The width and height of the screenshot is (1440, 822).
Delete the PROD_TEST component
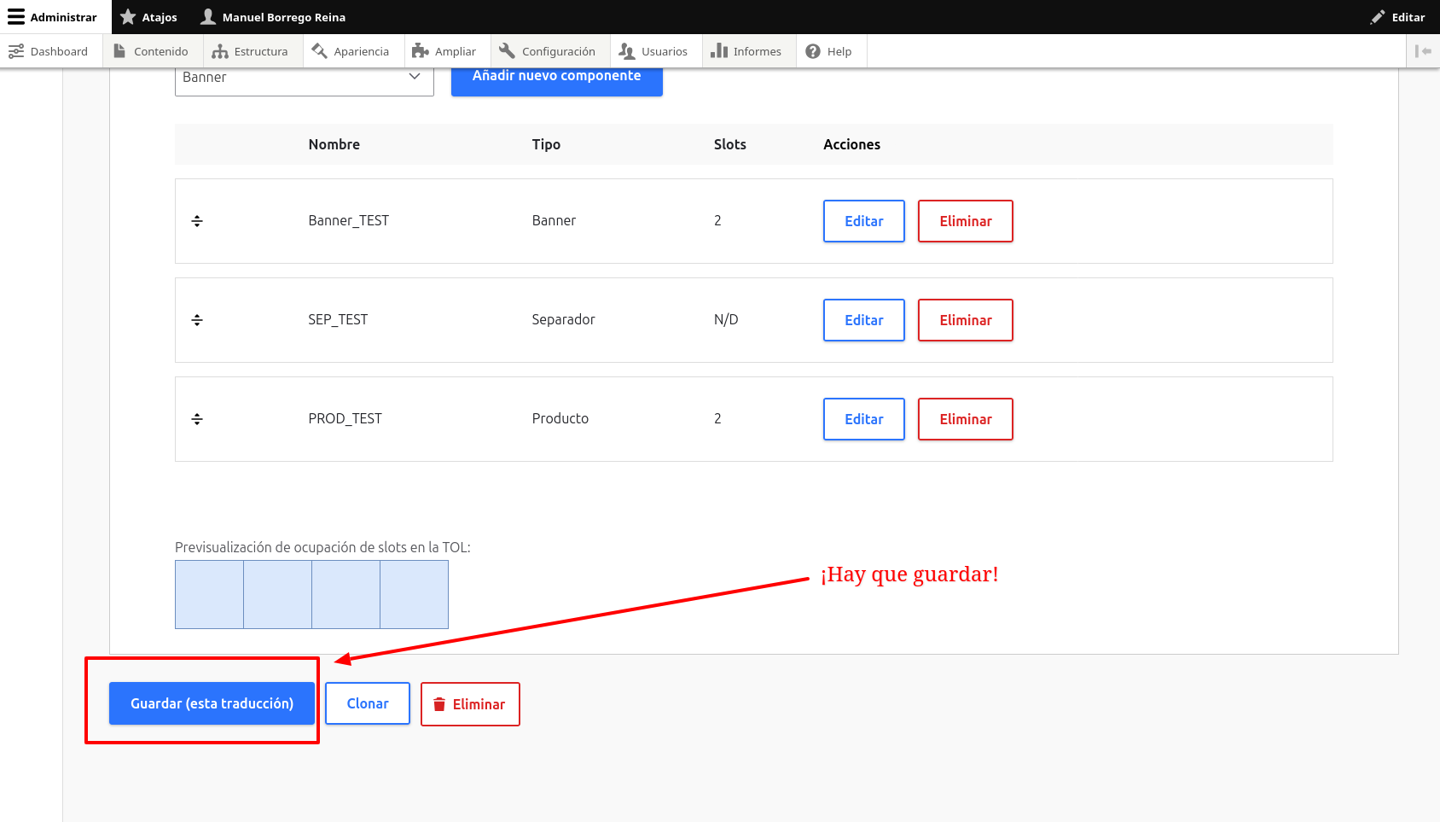965,419
